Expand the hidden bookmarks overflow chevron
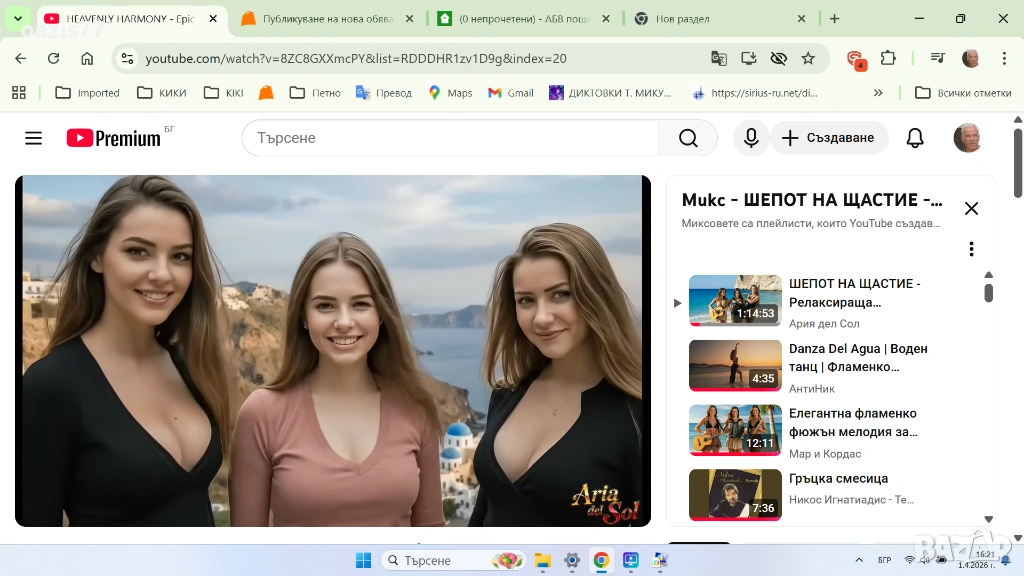Viewport: 1024px width, 576px height. click(878, 93)
